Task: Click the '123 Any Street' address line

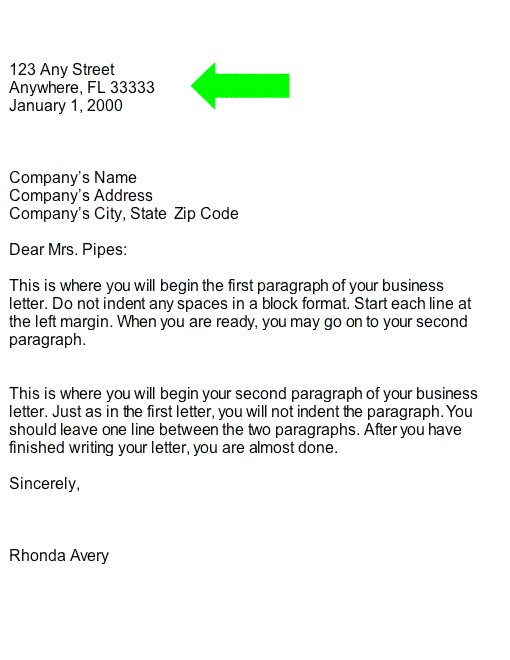Action: (x=62, y=69)
